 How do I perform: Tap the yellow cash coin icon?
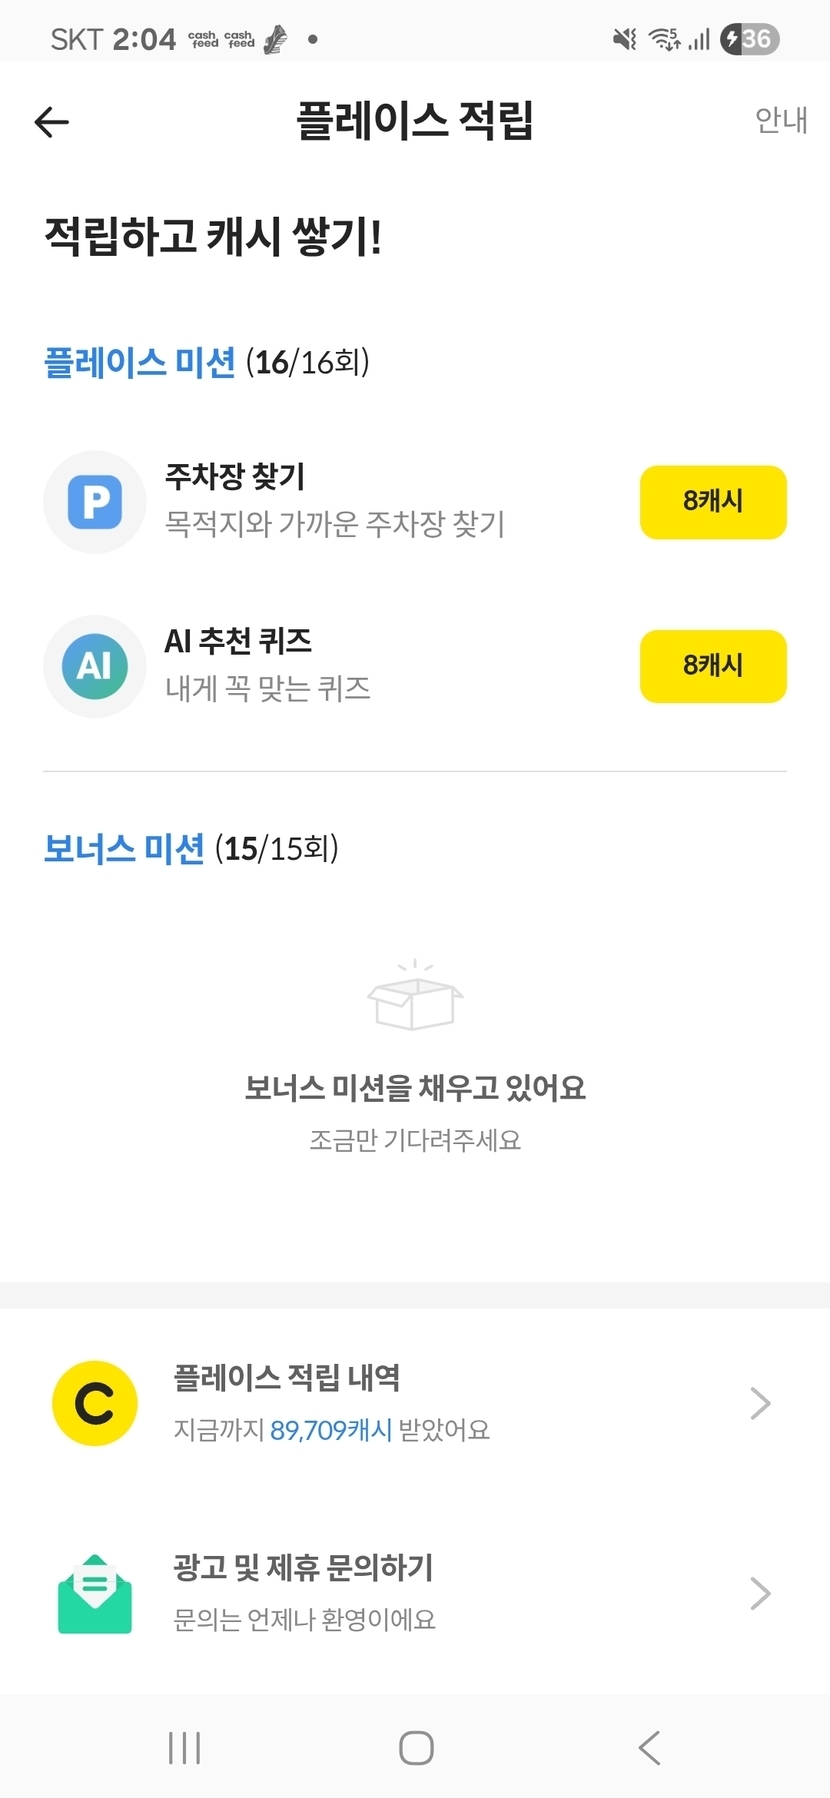(x=95, y=1403)
